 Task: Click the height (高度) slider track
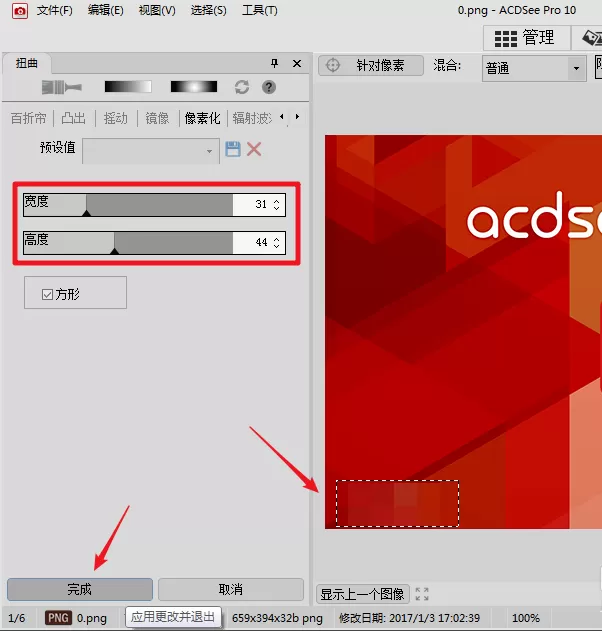coord(128,243)
